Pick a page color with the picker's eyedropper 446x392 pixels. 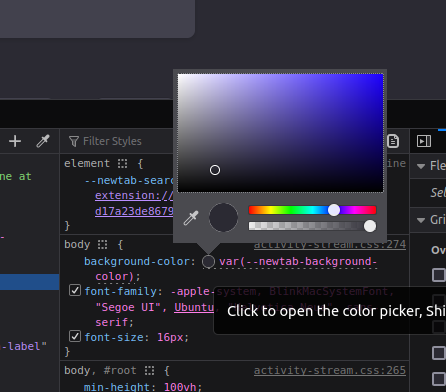(191, 218)
